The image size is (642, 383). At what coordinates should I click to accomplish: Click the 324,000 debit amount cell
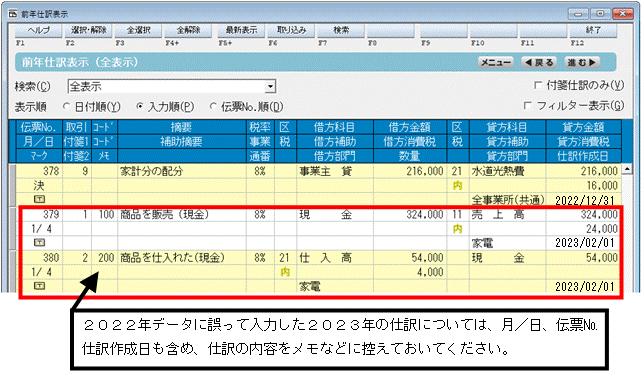coord(410,215)
